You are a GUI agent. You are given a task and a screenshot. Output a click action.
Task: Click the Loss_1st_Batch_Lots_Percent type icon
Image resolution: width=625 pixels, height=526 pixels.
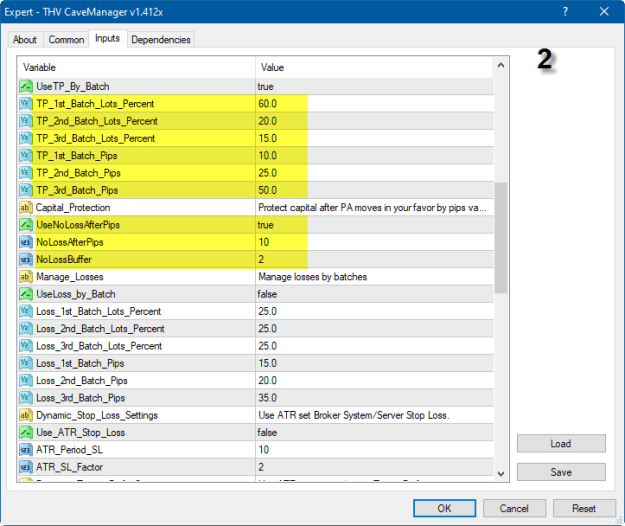pos(26,311)
